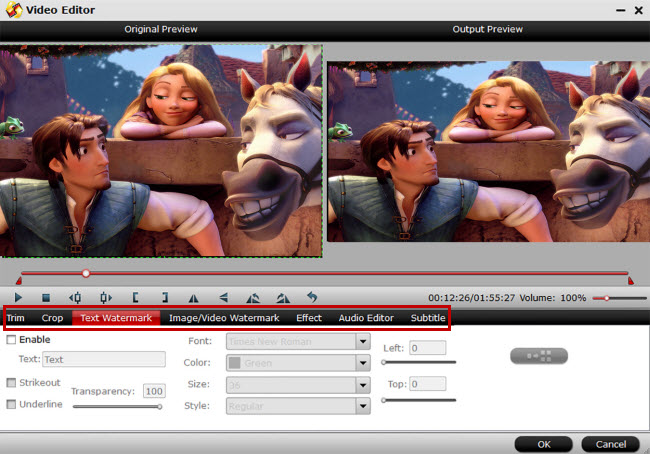The height and width of the screenshot is (454, 650).
Task: Flip the video vertically
Action: (x=223, y=297)
